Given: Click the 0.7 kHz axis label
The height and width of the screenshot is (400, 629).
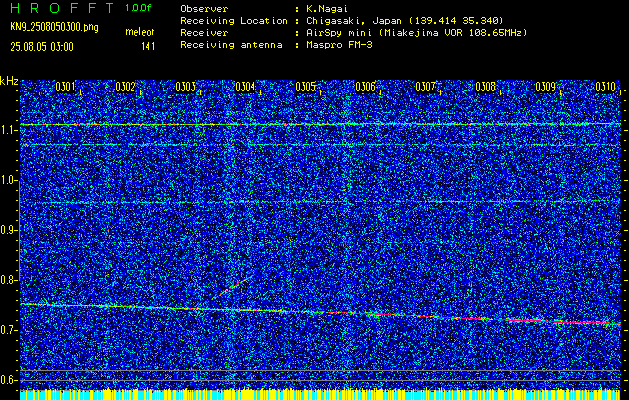Looking at the screenshot, I should coord(7,330).
